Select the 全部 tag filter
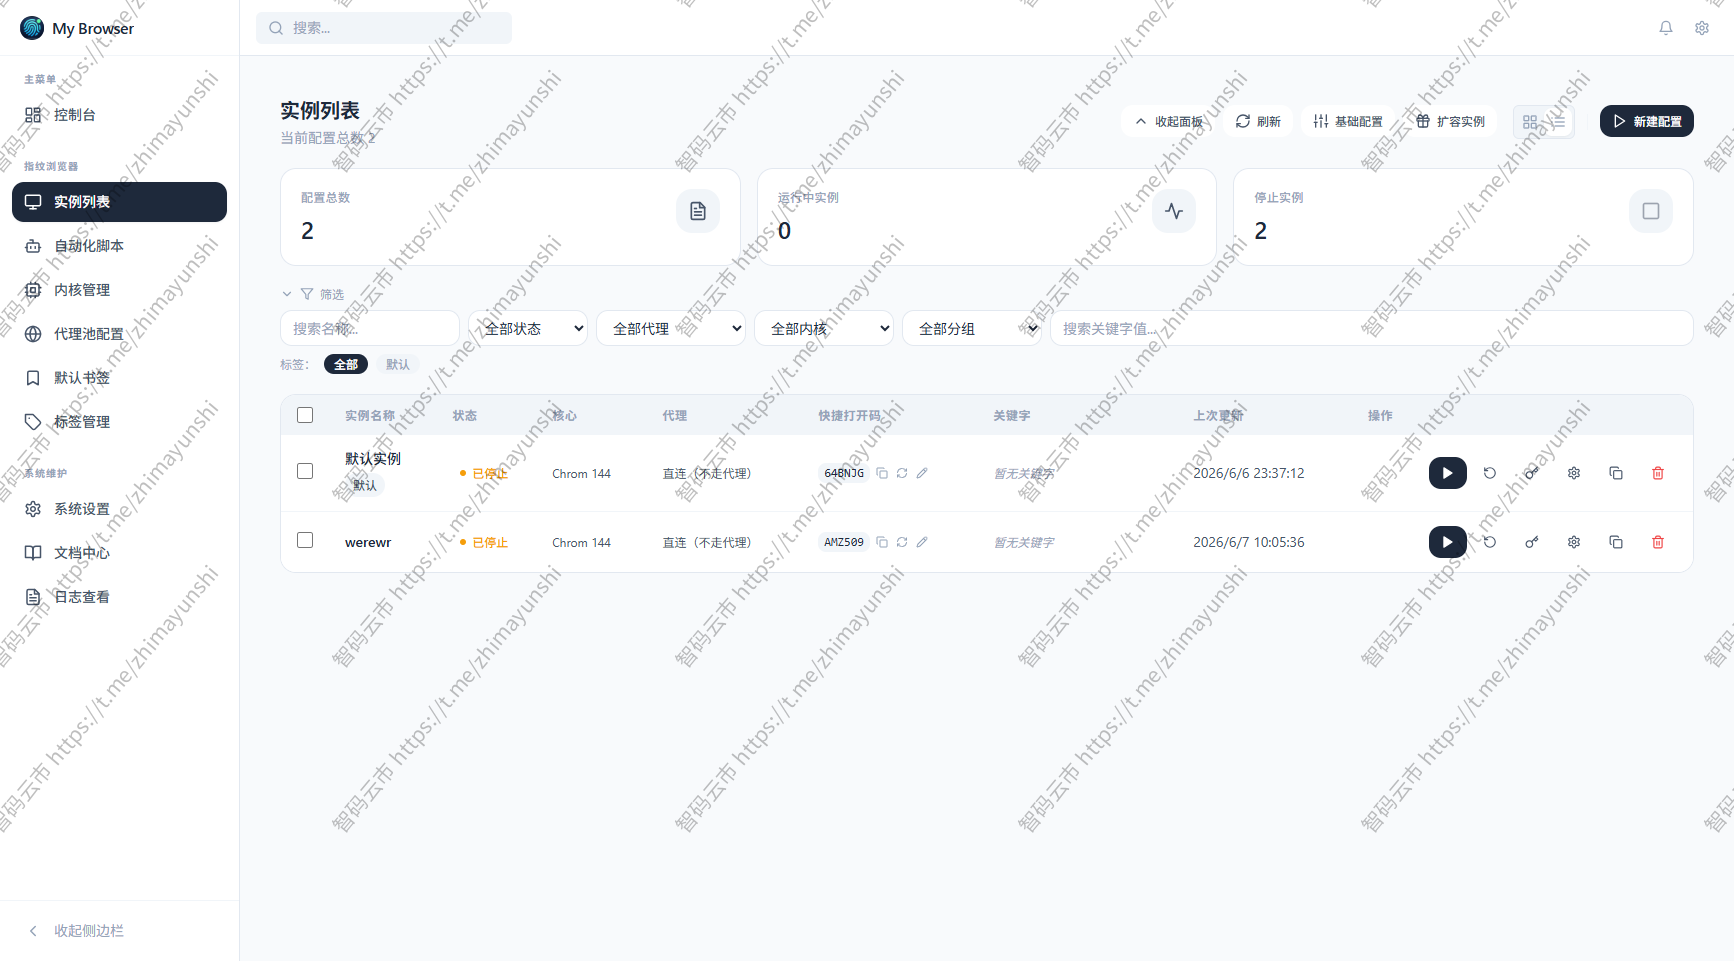 tap(346, 364)
